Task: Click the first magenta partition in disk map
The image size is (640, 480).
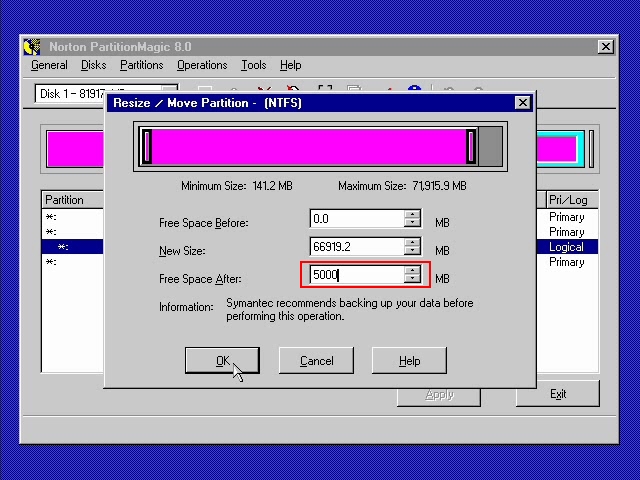Action: (75, 149)
